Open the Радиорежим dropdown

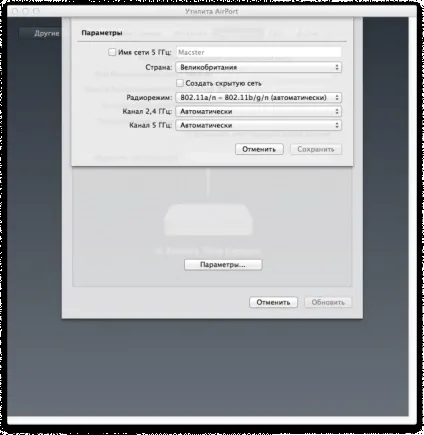coord(259,98)
